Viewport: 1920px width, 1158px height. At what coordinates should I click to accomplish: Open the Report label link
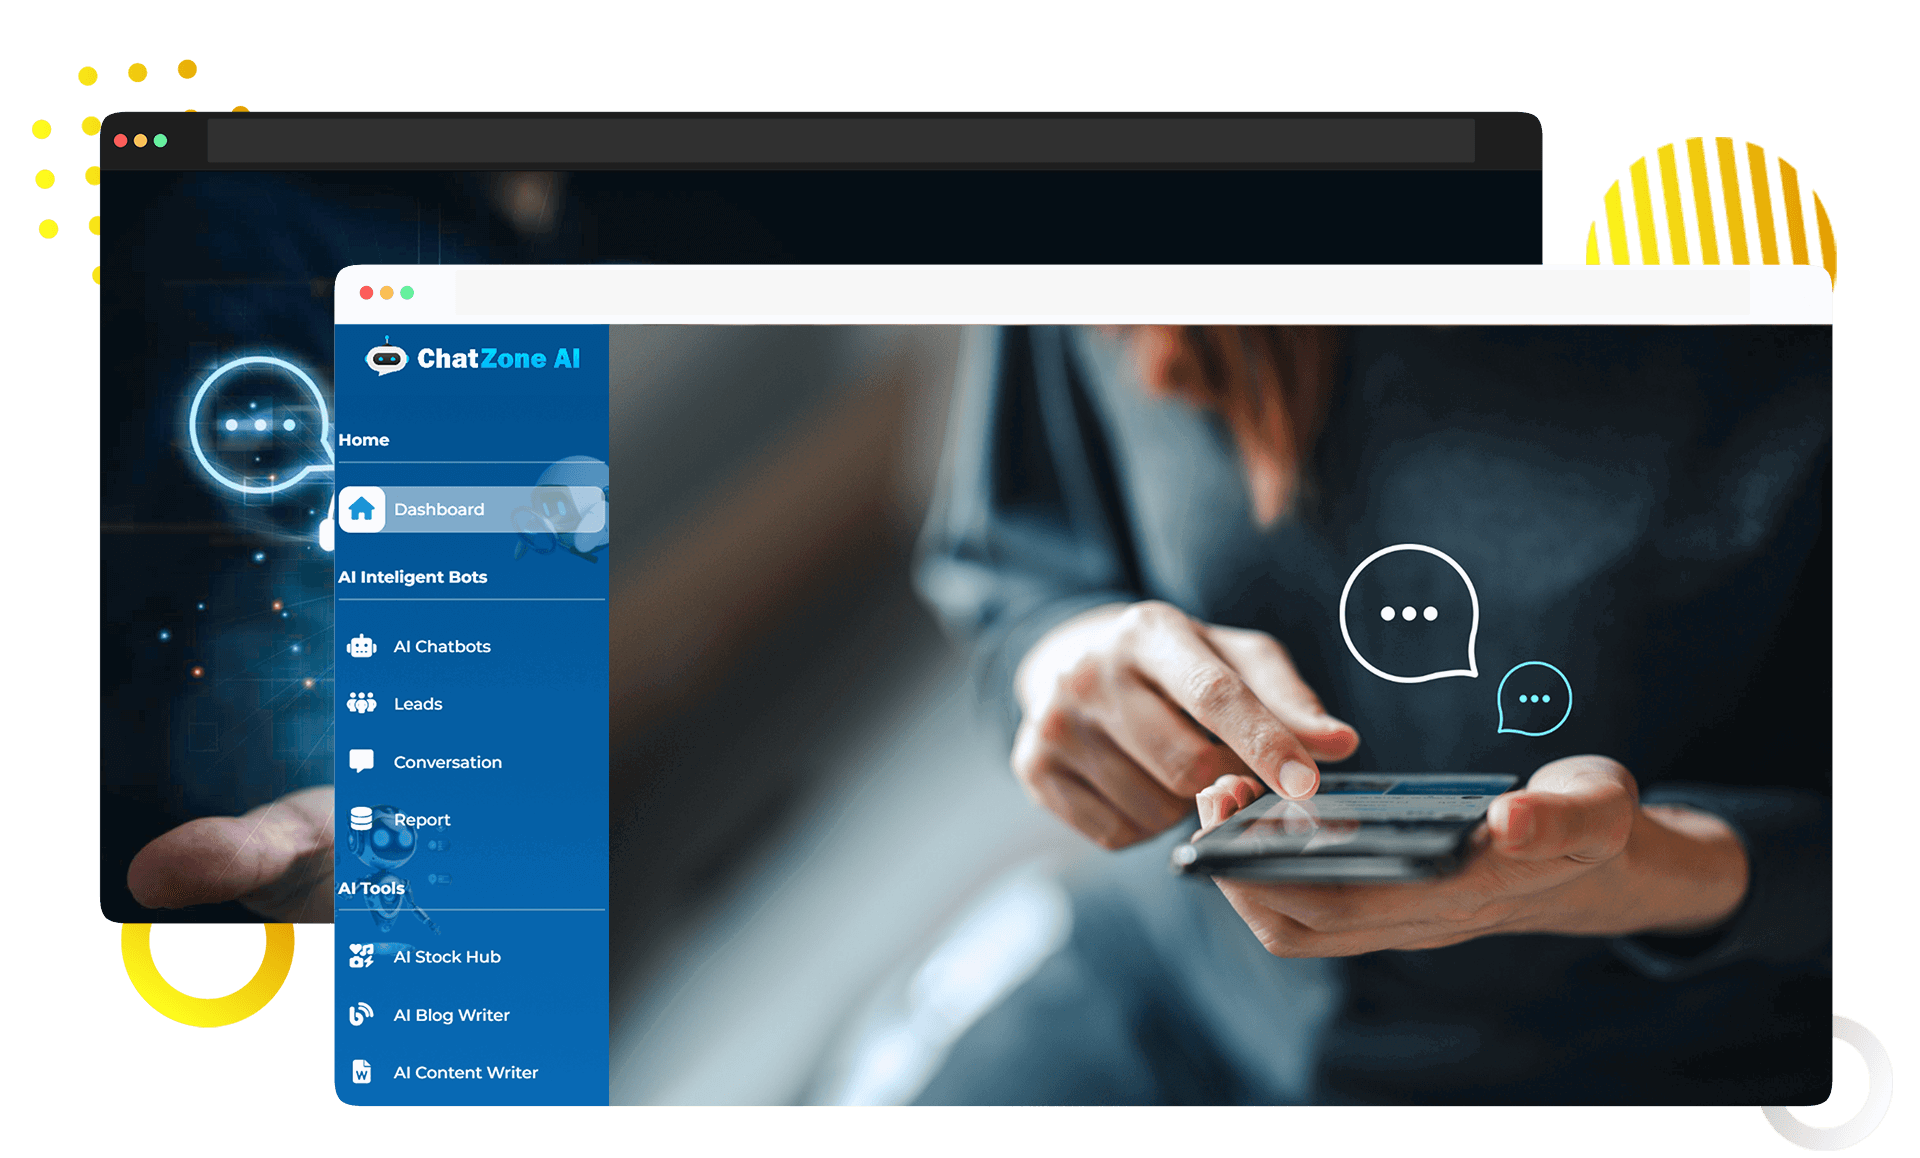click(422, 820)
